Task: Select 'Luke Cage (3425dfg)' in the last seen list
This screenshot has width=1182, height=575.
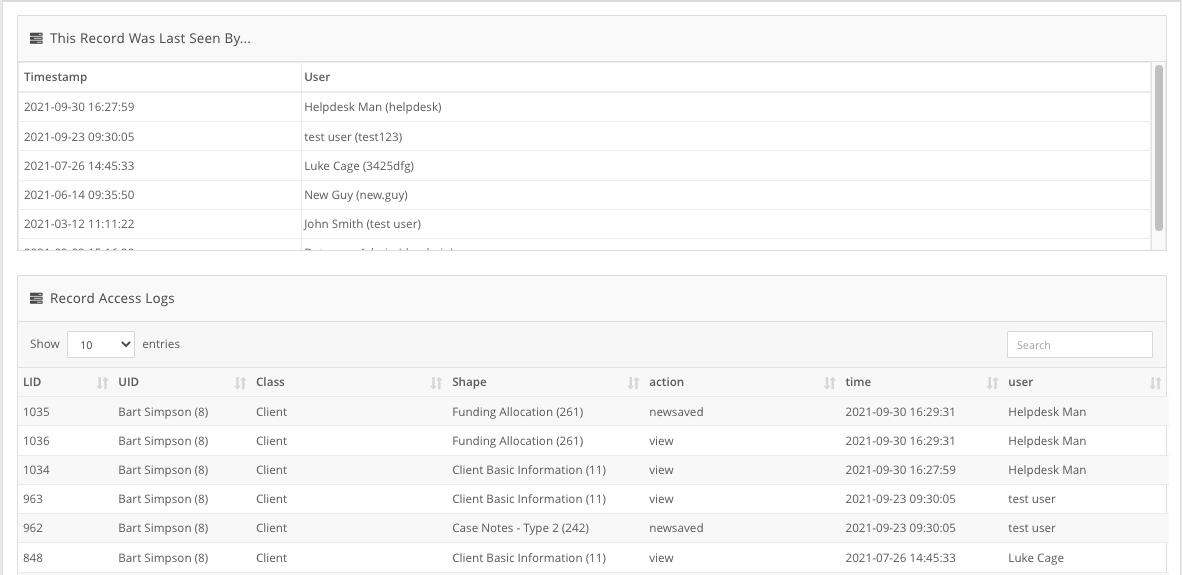Action: 359,166
